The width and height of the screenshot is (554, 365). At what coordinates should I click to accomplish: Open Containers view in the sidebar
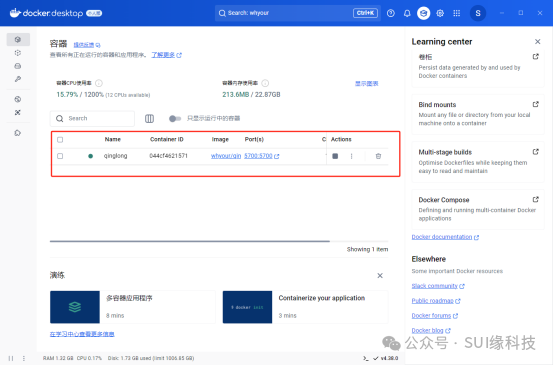point(18,39)
